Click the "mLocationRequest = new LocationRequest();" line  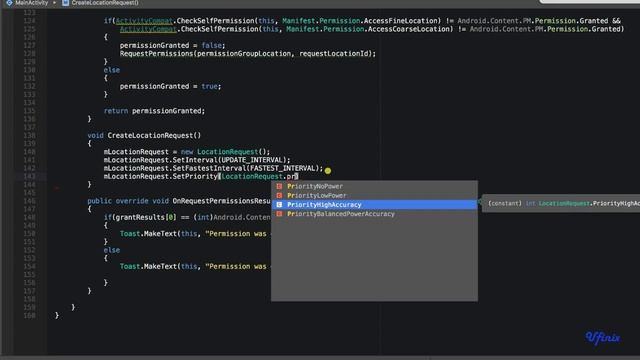(x=187, y=152)
